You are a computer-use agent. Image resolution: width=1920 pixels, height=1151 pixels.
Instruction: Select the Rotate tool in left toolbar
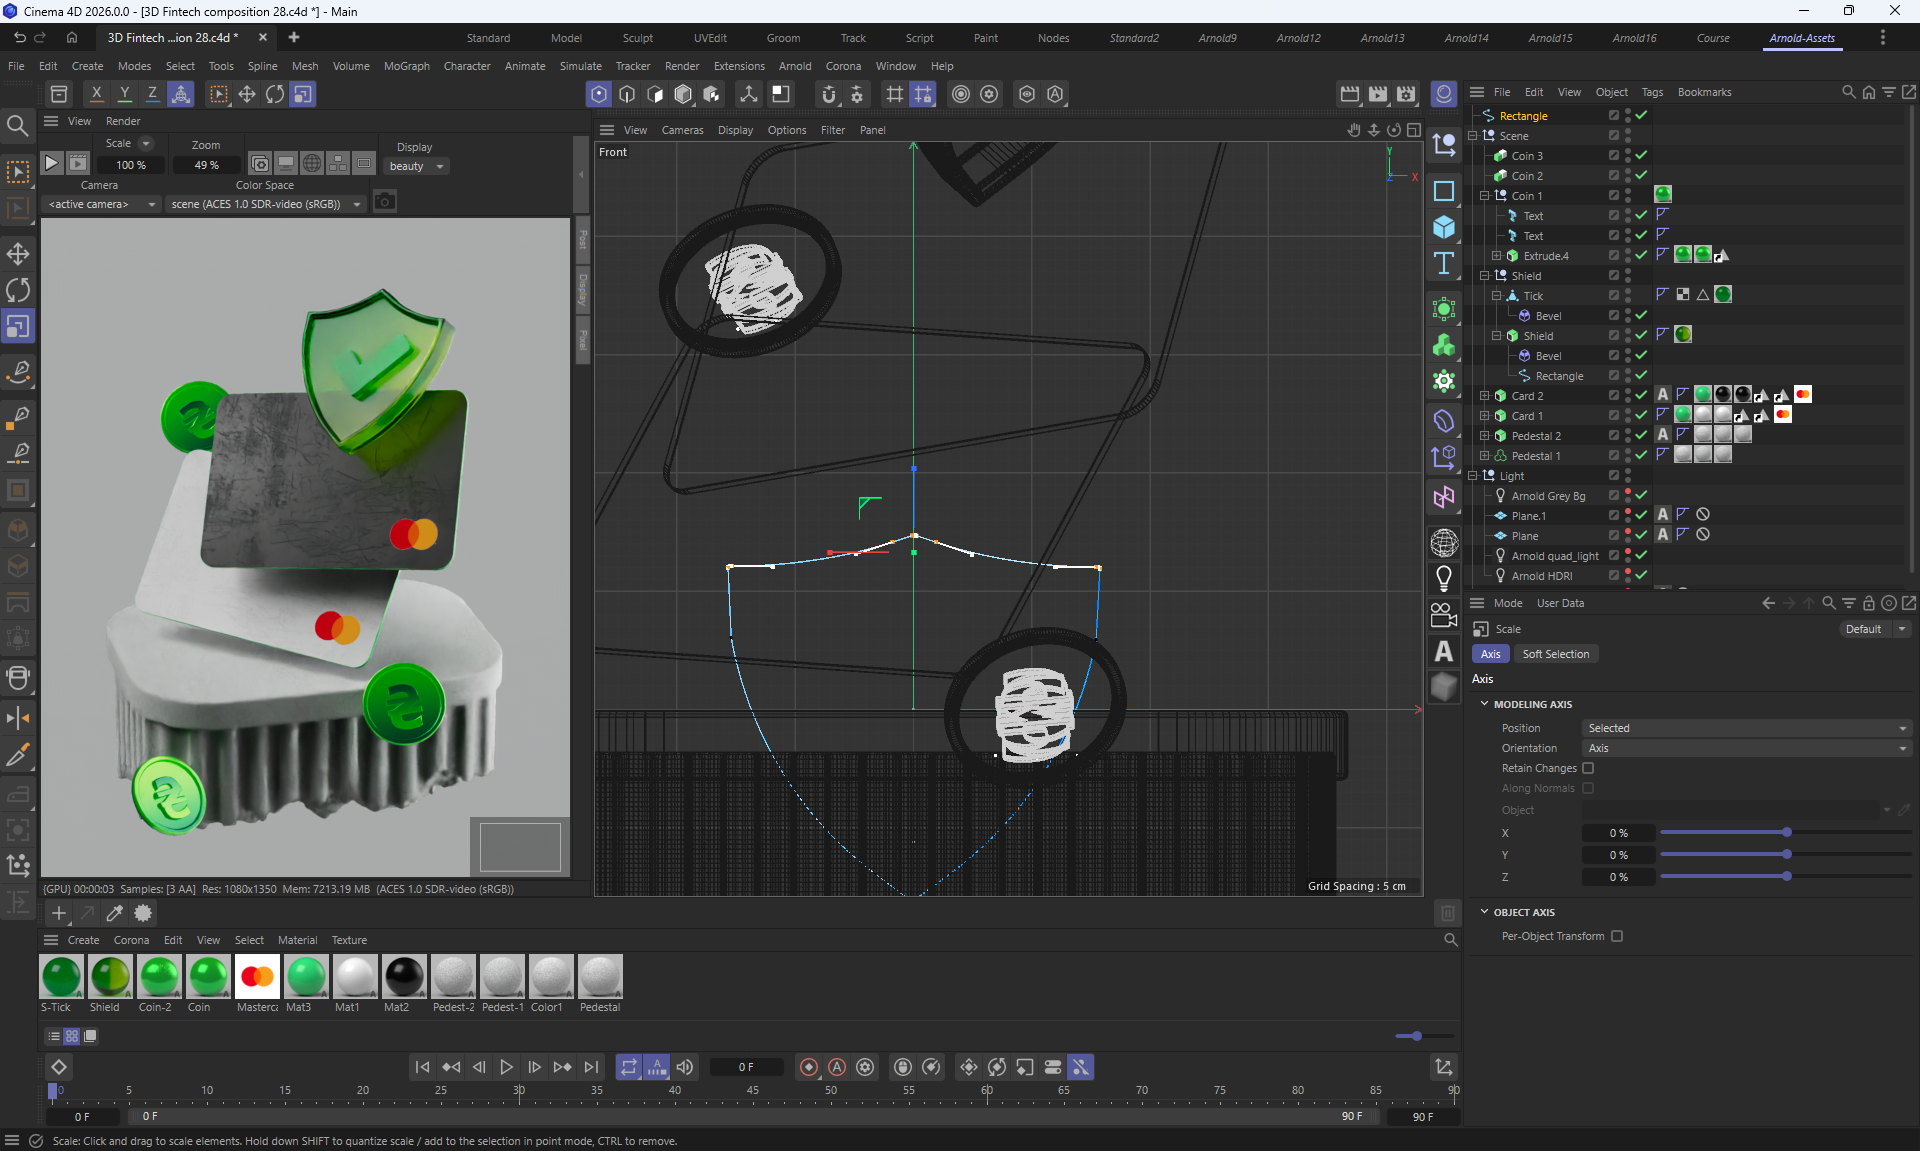click(18, 290)
